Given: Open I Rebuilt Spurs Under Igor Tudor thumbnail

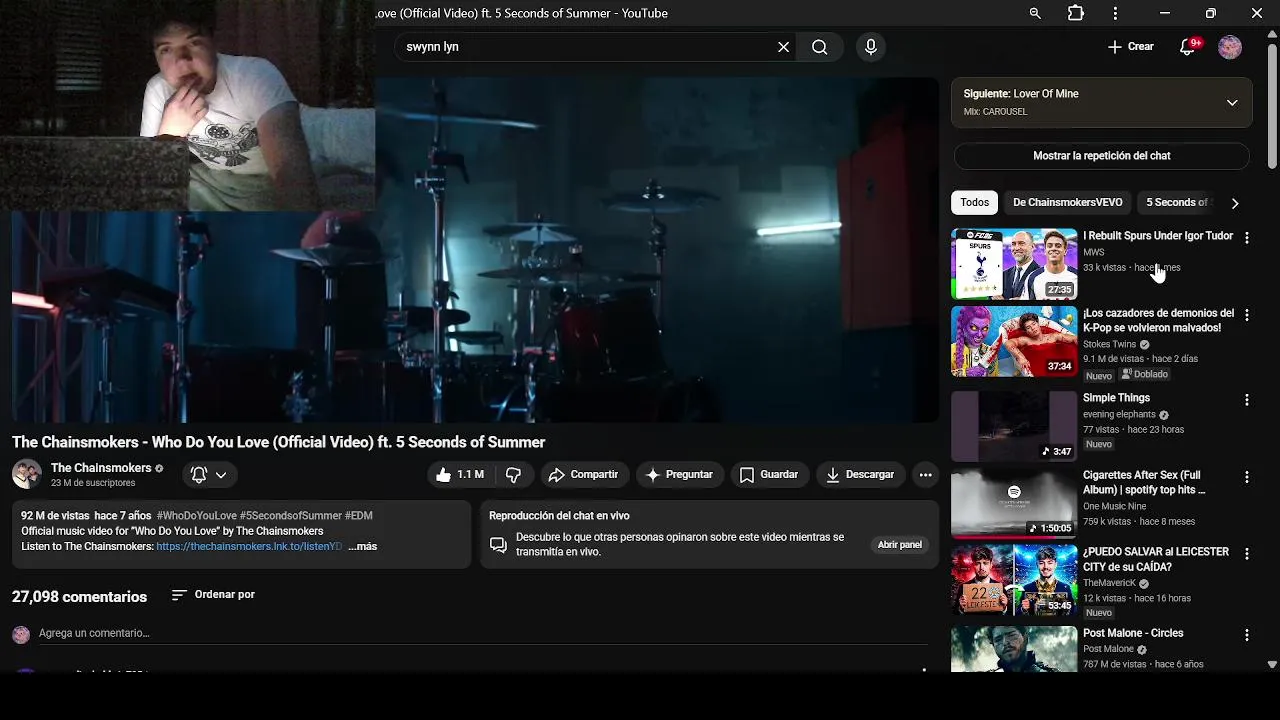Looking at the screenshot, I should pyautogui.click(x=1014, y=264).
